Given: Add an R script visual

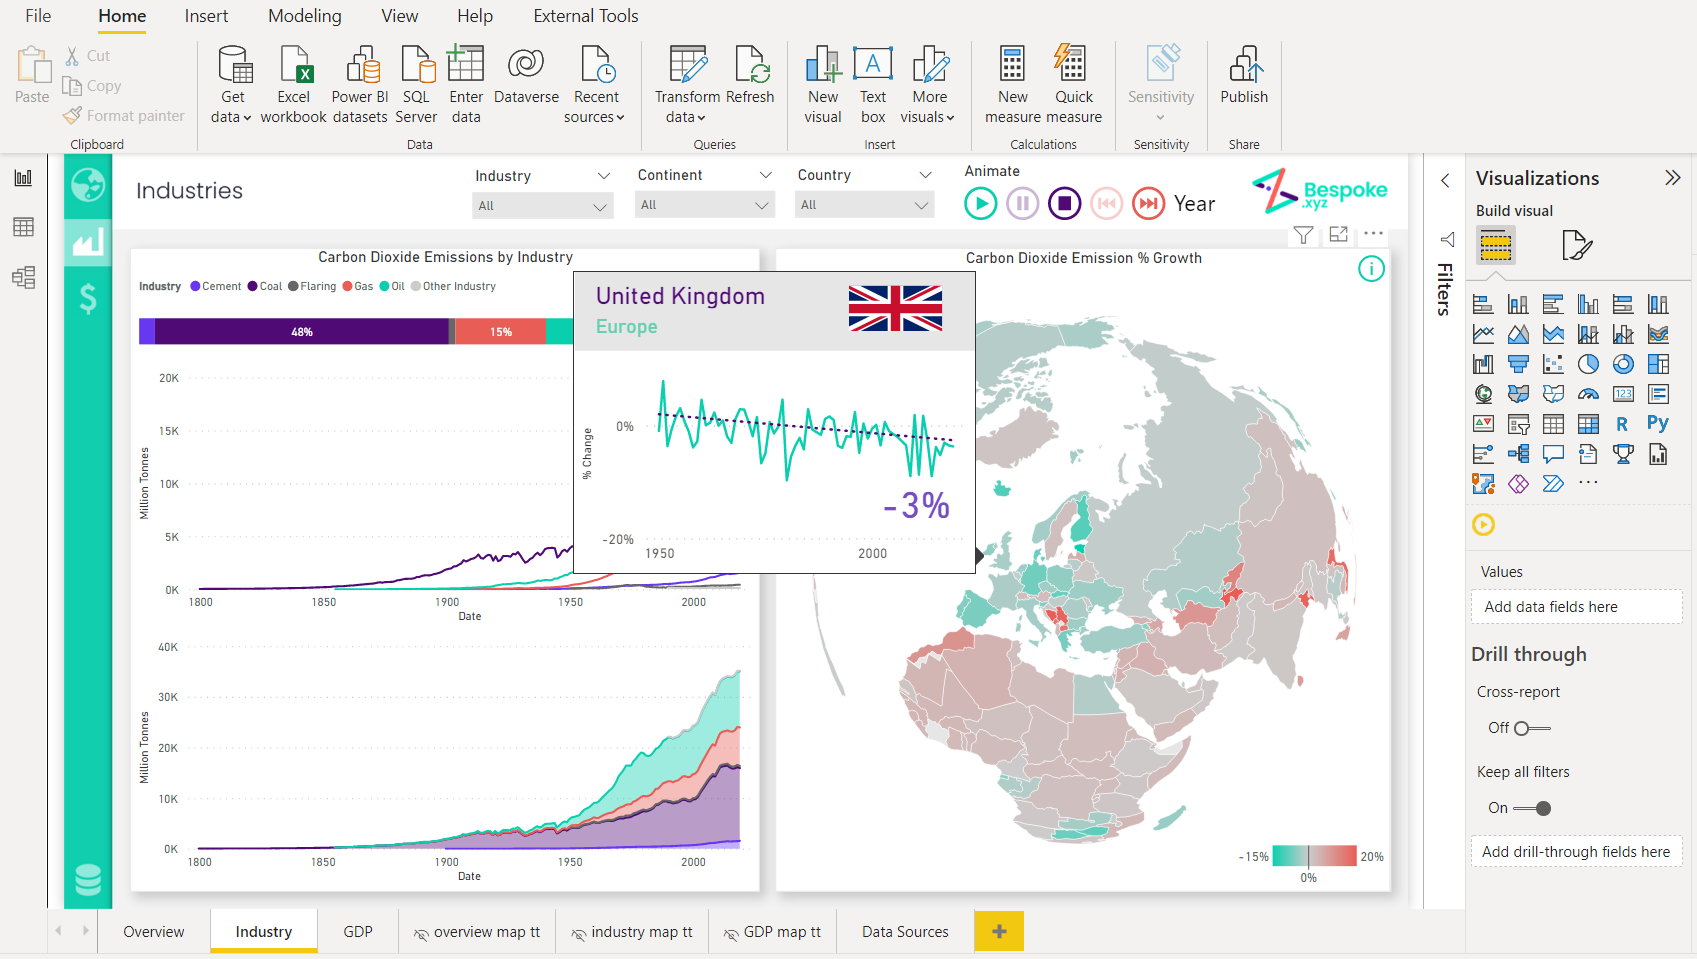Looking at the screenshot, I should (1623, 424).
